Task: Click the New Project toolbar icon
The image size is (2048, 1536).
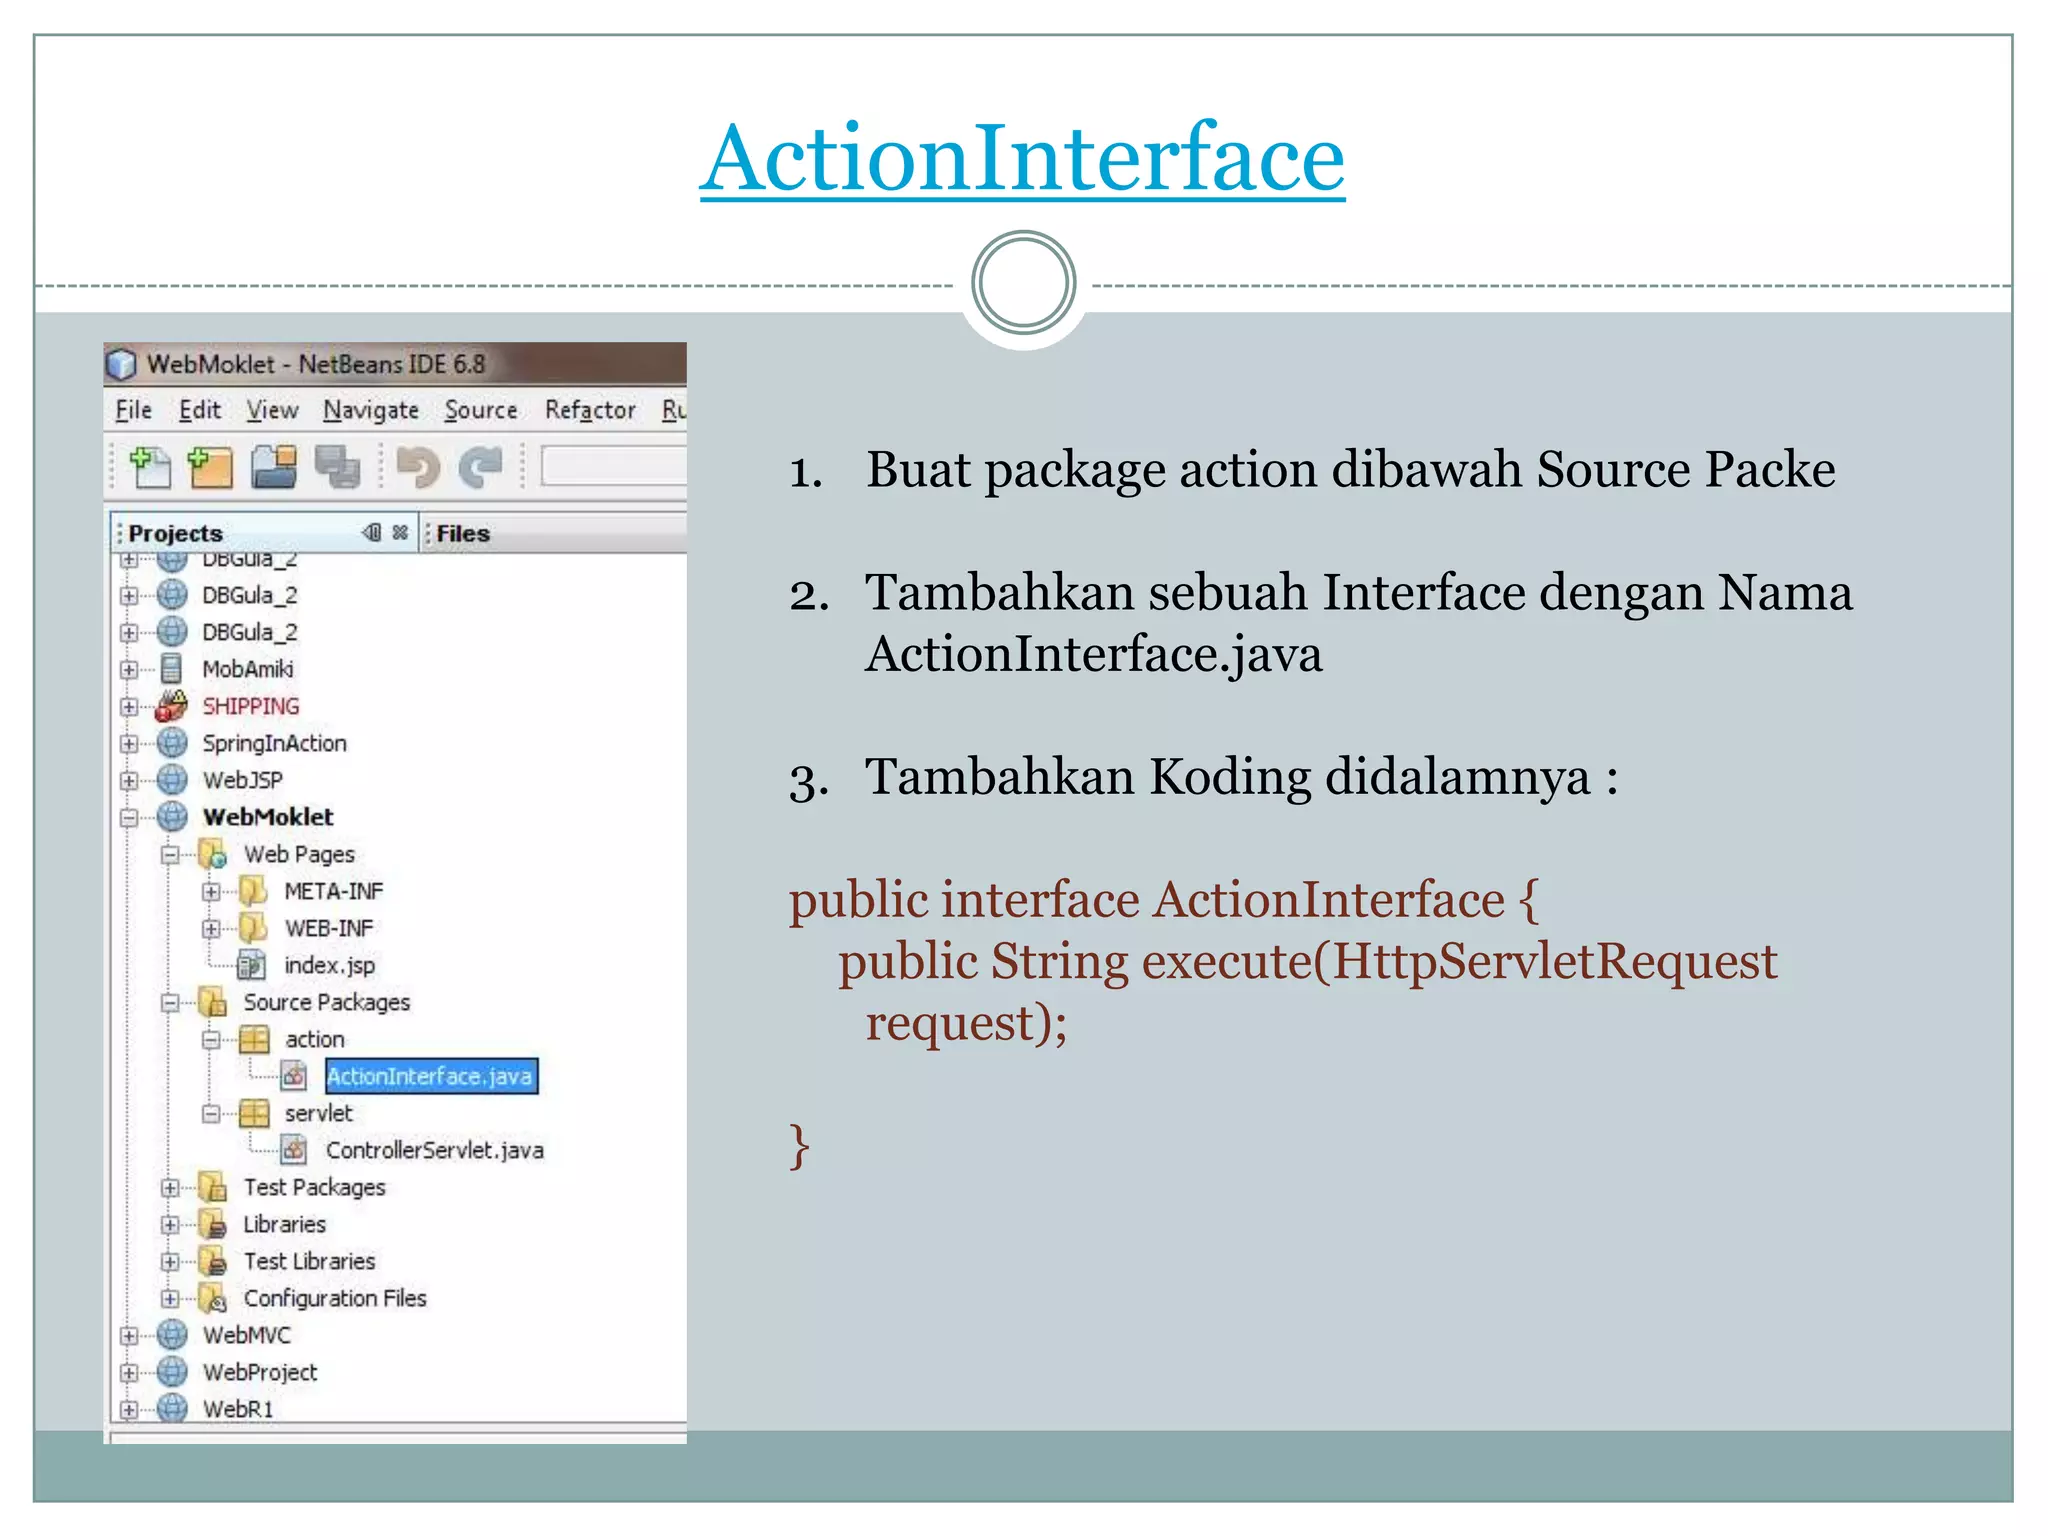Action: click(210, 467)
